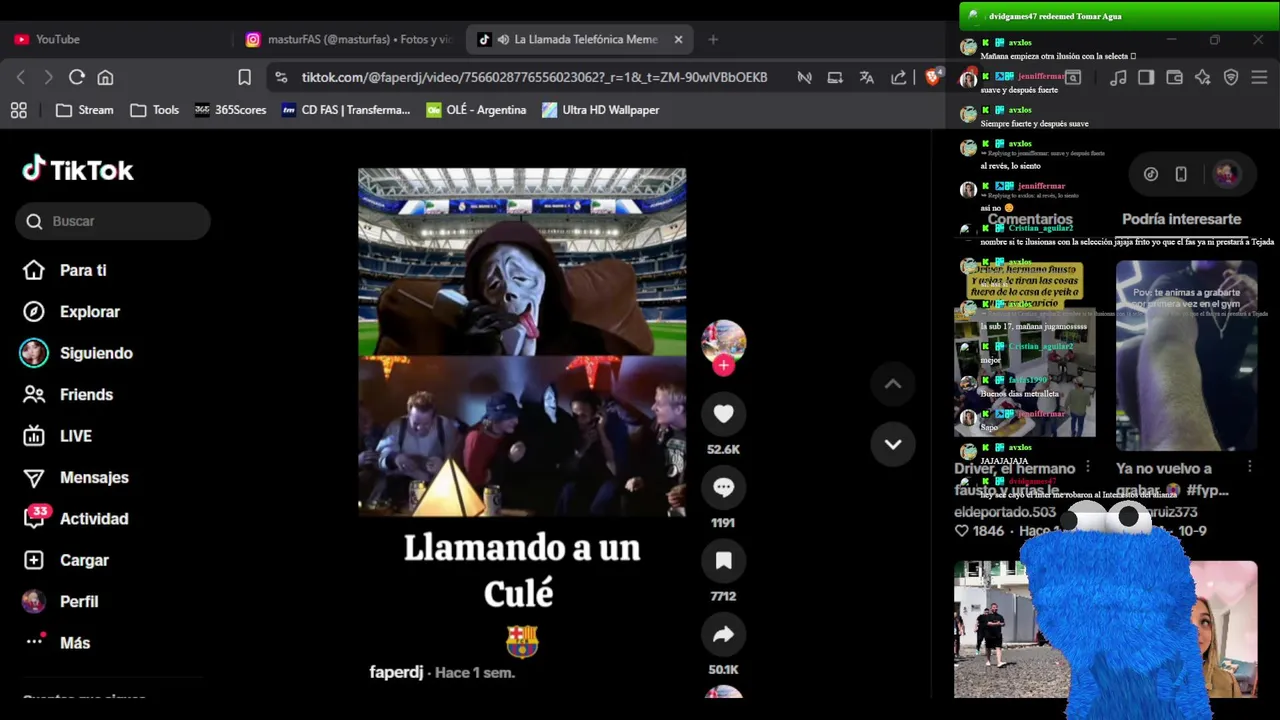Click the TikTok logo
Viewport: 1280px width, 720px height.
pos(78,170)
